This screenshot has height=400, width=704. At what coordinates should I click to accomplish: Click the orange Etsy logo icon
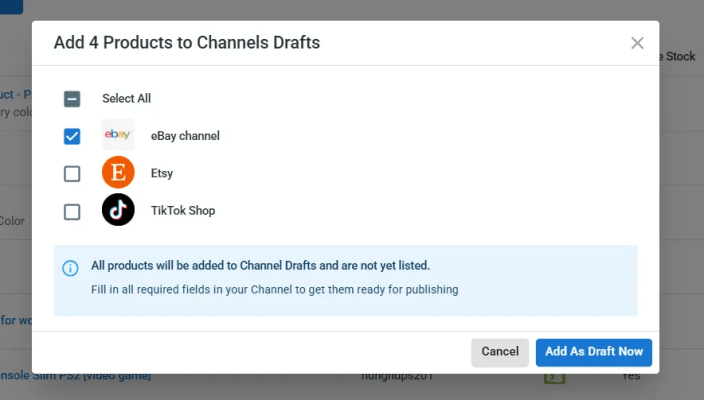coord(118,173)
